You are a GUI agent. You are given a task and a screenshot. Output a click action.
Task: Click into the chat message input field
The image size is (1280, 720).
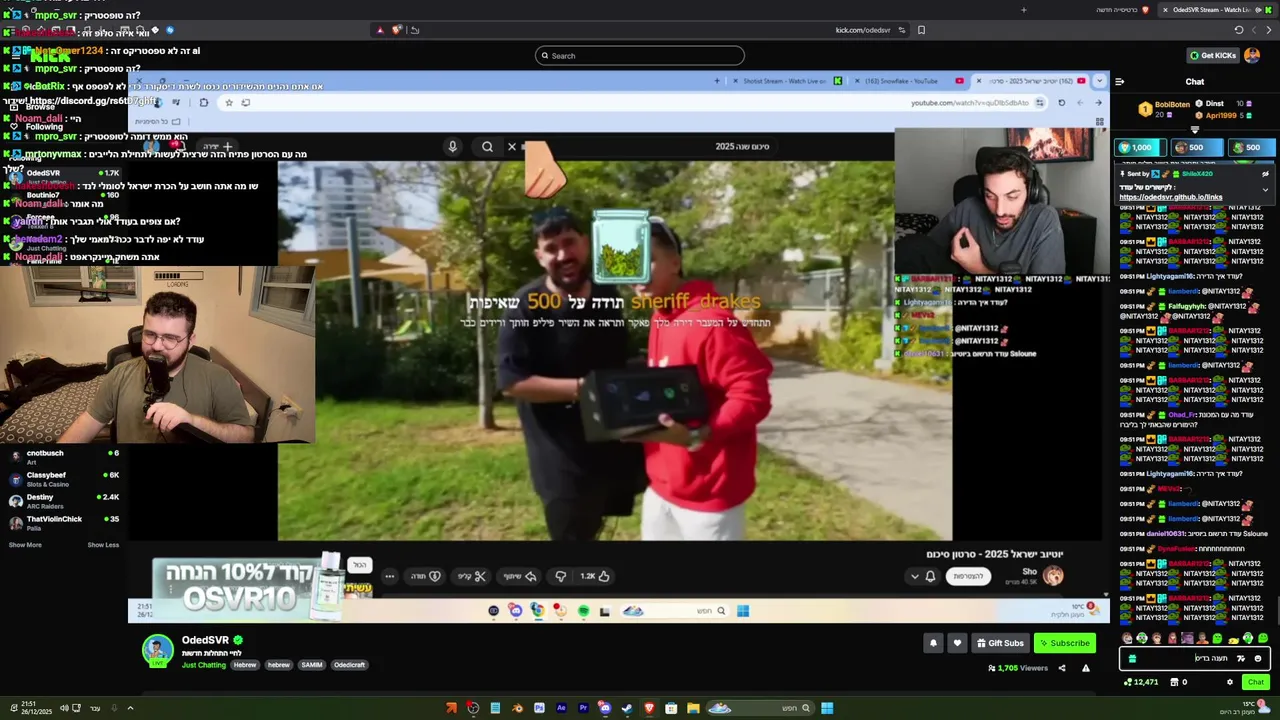1194,658
